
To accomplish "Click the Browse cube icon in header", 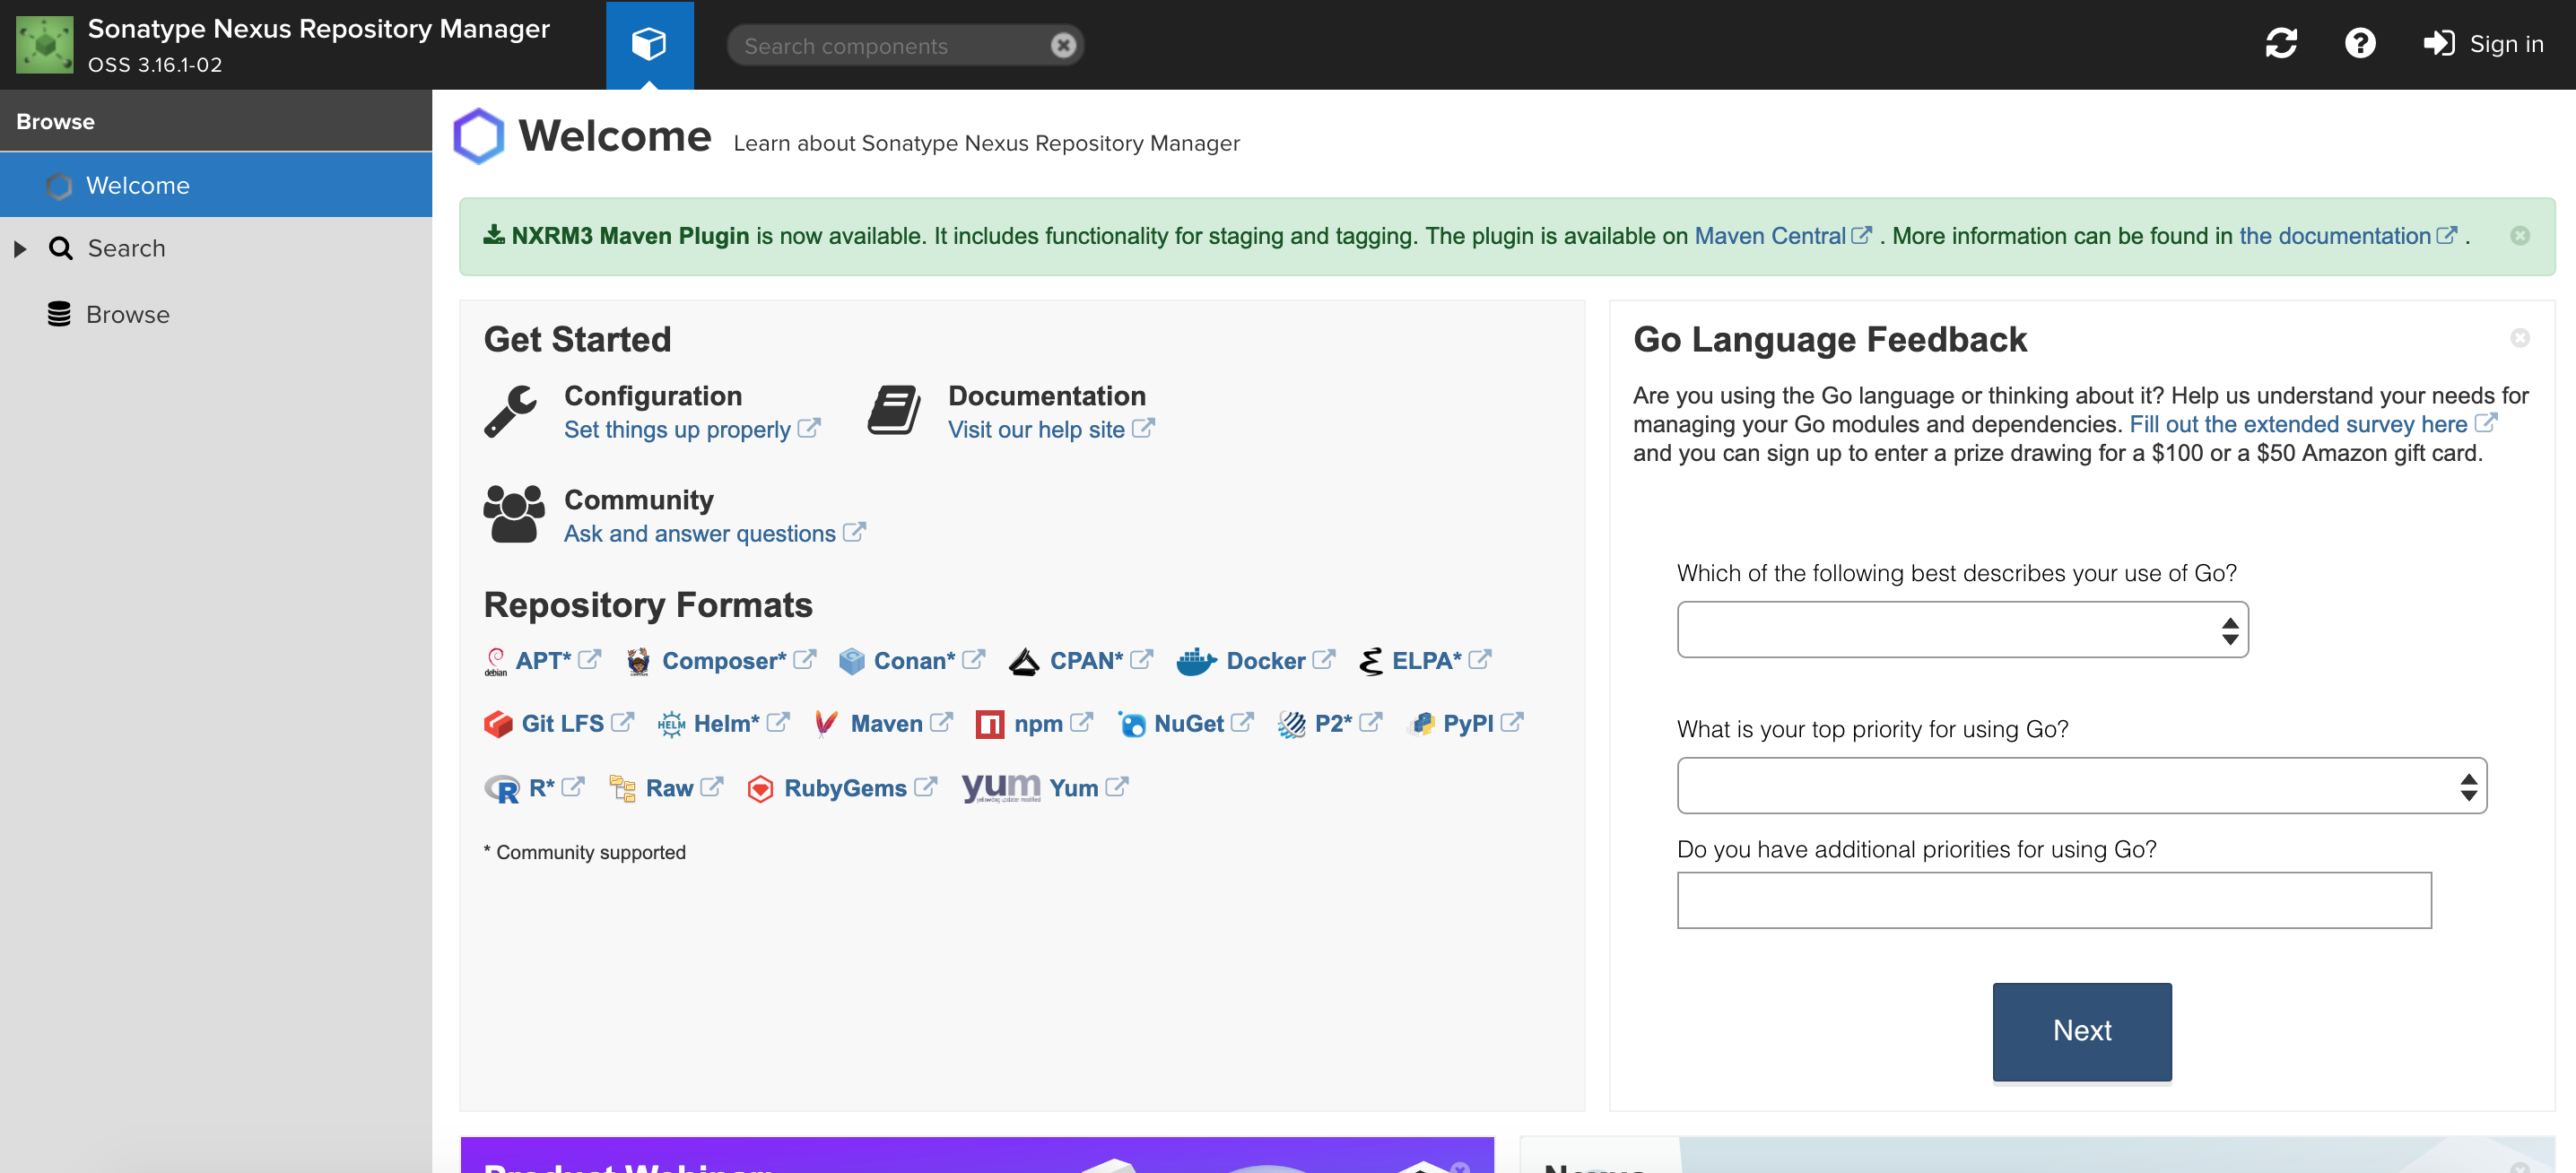I will point(649,44).
